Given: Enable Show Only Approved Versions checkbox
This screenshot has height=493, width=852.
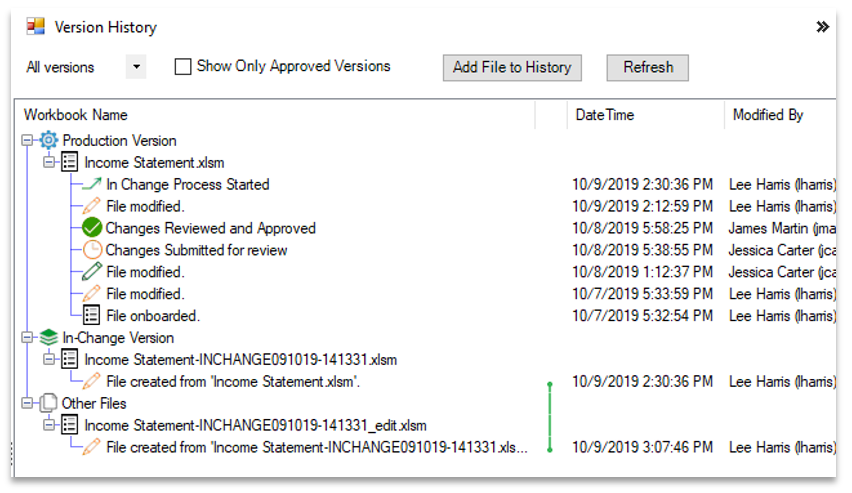Looking at the screenshot, I should [x=183, y=67].
